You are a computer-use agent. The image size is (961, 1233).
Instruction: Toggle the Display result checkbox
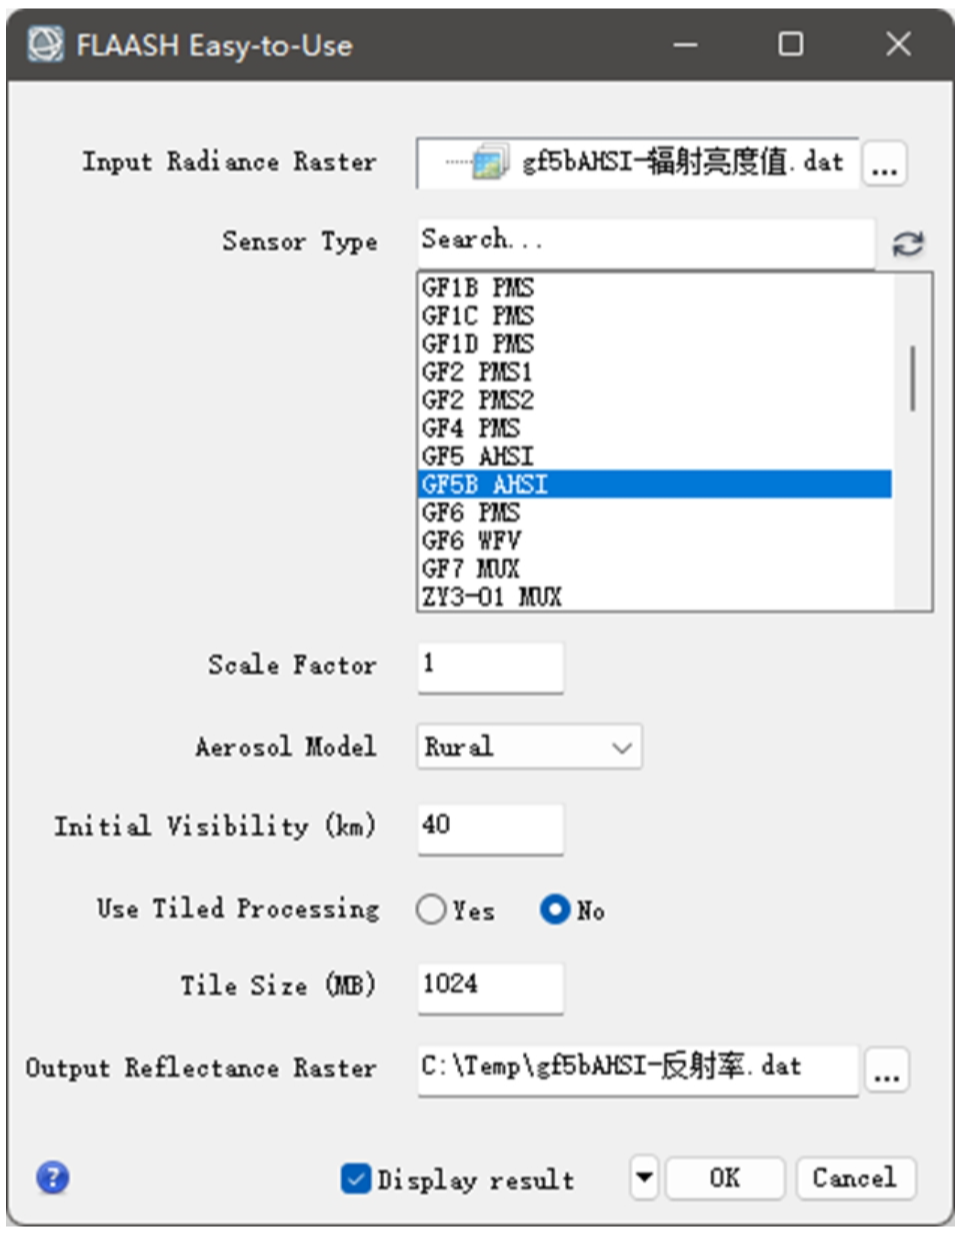pyautogui.click(x=355, y=1178)
